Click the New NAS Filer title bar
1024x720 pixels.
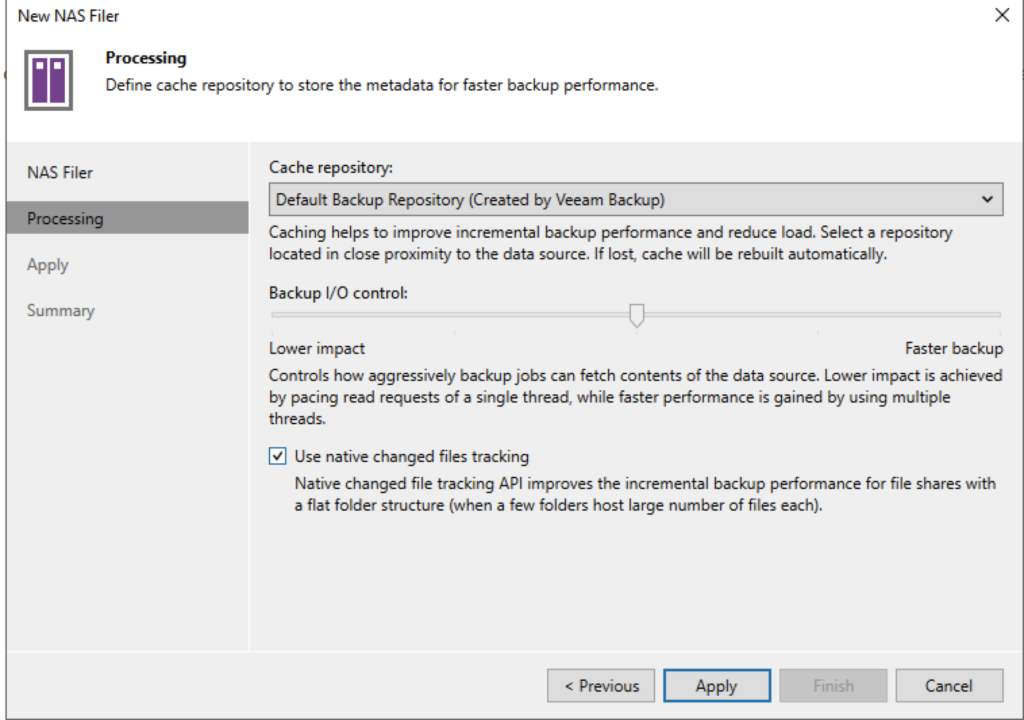pyautogui.click(x=400, y=15)
